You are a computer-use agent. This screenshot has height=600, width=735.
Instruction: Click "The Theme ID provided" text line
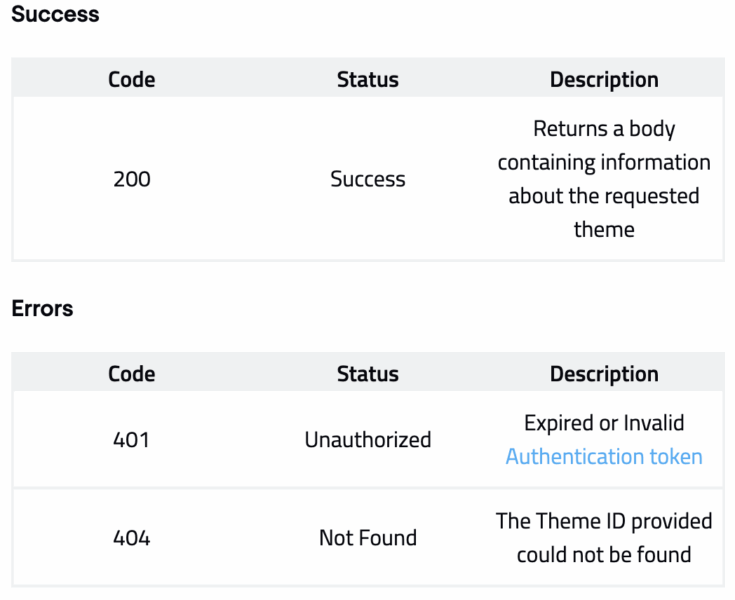[x=604, y=521]
